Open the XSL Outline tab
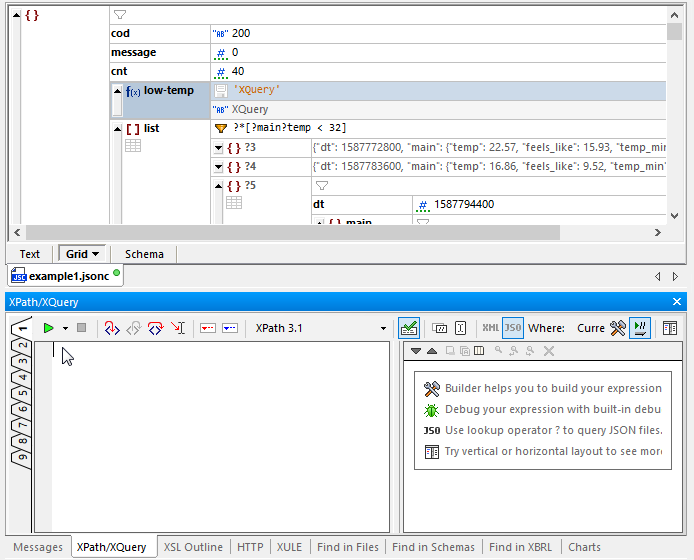This screenshot has width=694, height=560. point(193,547)
